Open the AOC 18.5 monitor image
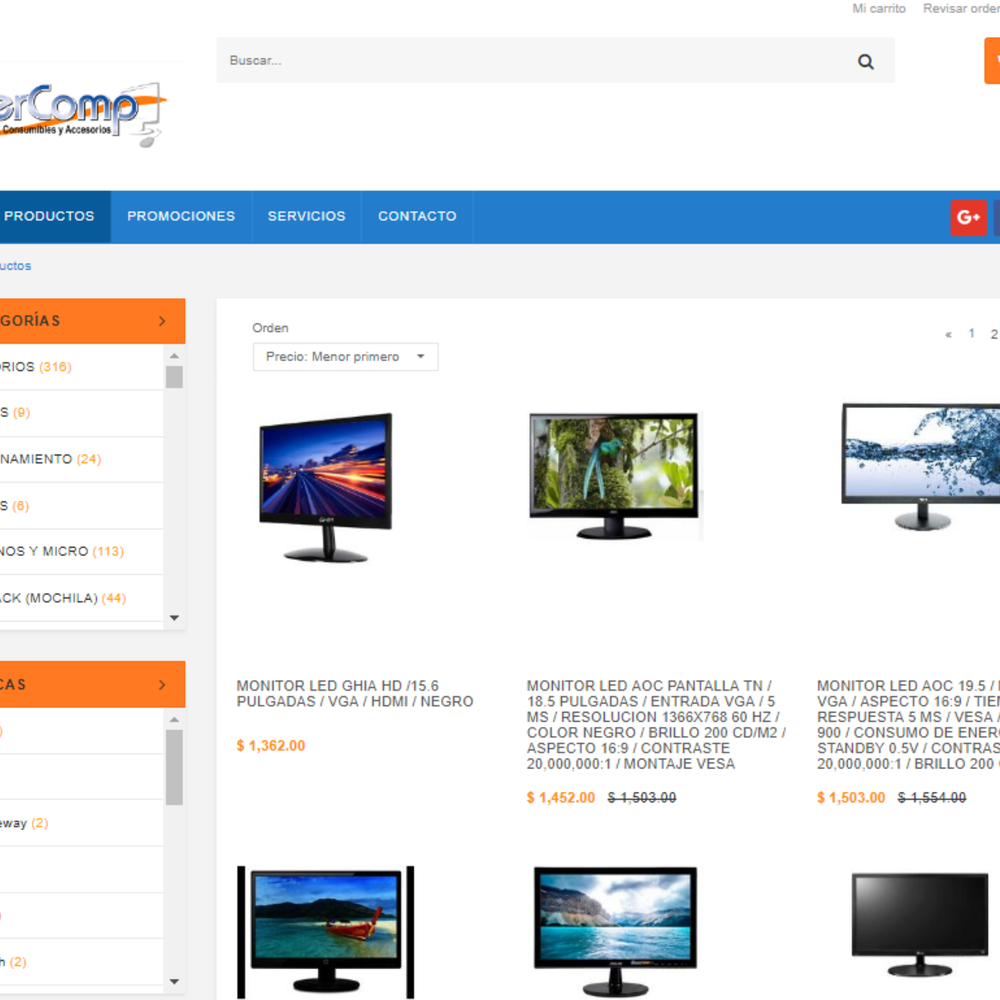 [x=614, y=476]
